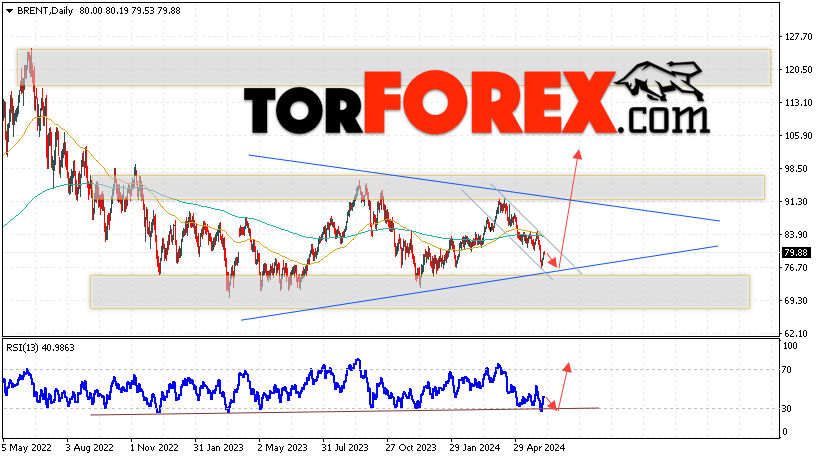This screenshot has height=459, width=819.
Task: Click the 113.10 price axis label
Action: pyautogui.click(x=799, y=102)
